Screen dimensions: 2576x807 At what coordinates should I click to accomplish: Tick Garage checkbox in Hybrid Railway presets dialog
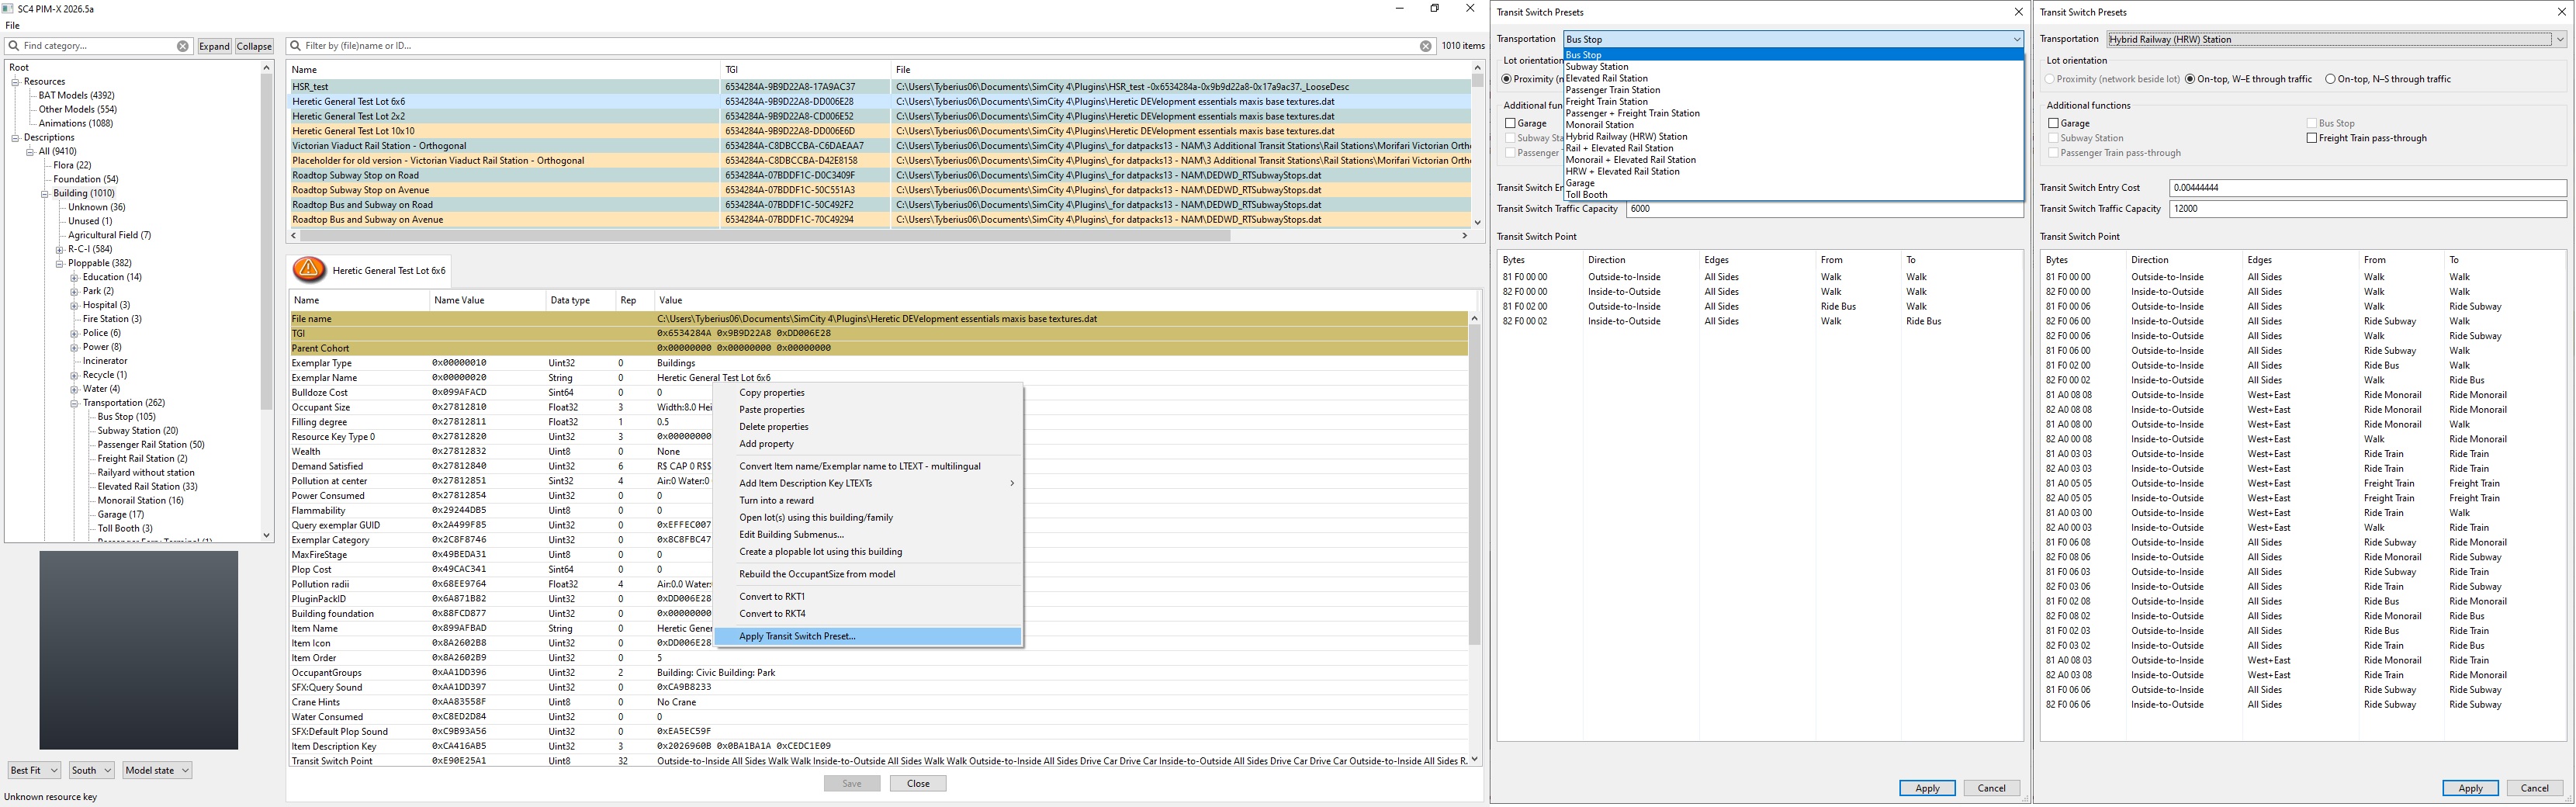(2068, 123)
